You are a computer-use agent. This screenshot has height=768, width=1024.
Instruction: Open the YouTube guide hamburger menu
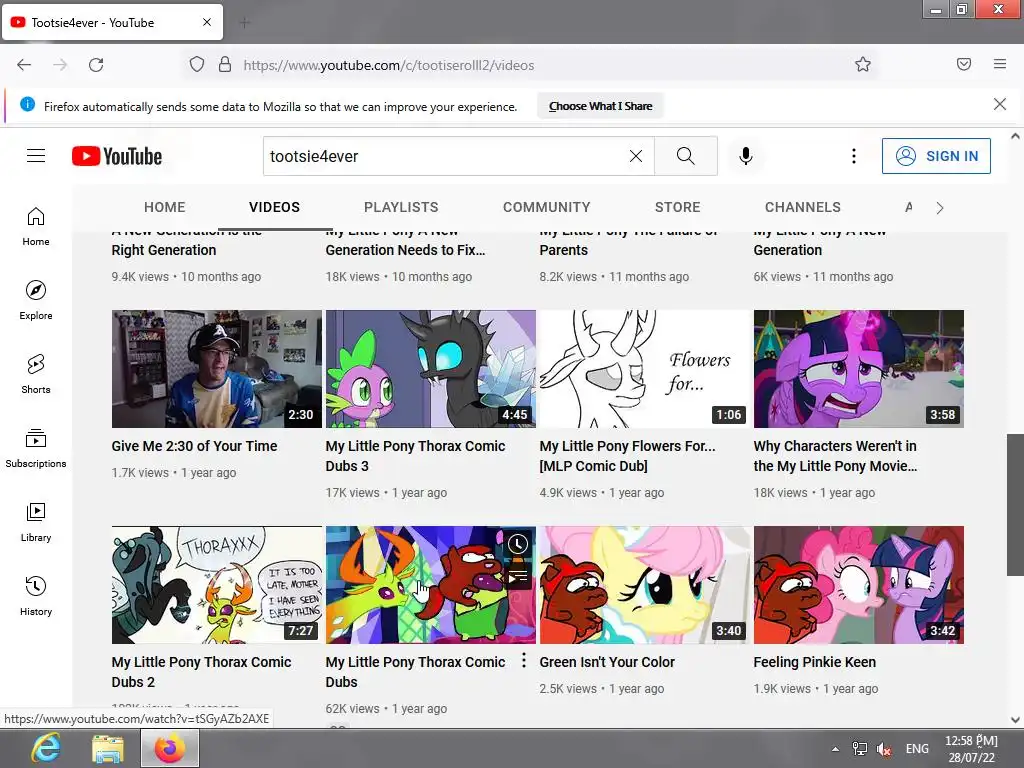click(36, 155)
